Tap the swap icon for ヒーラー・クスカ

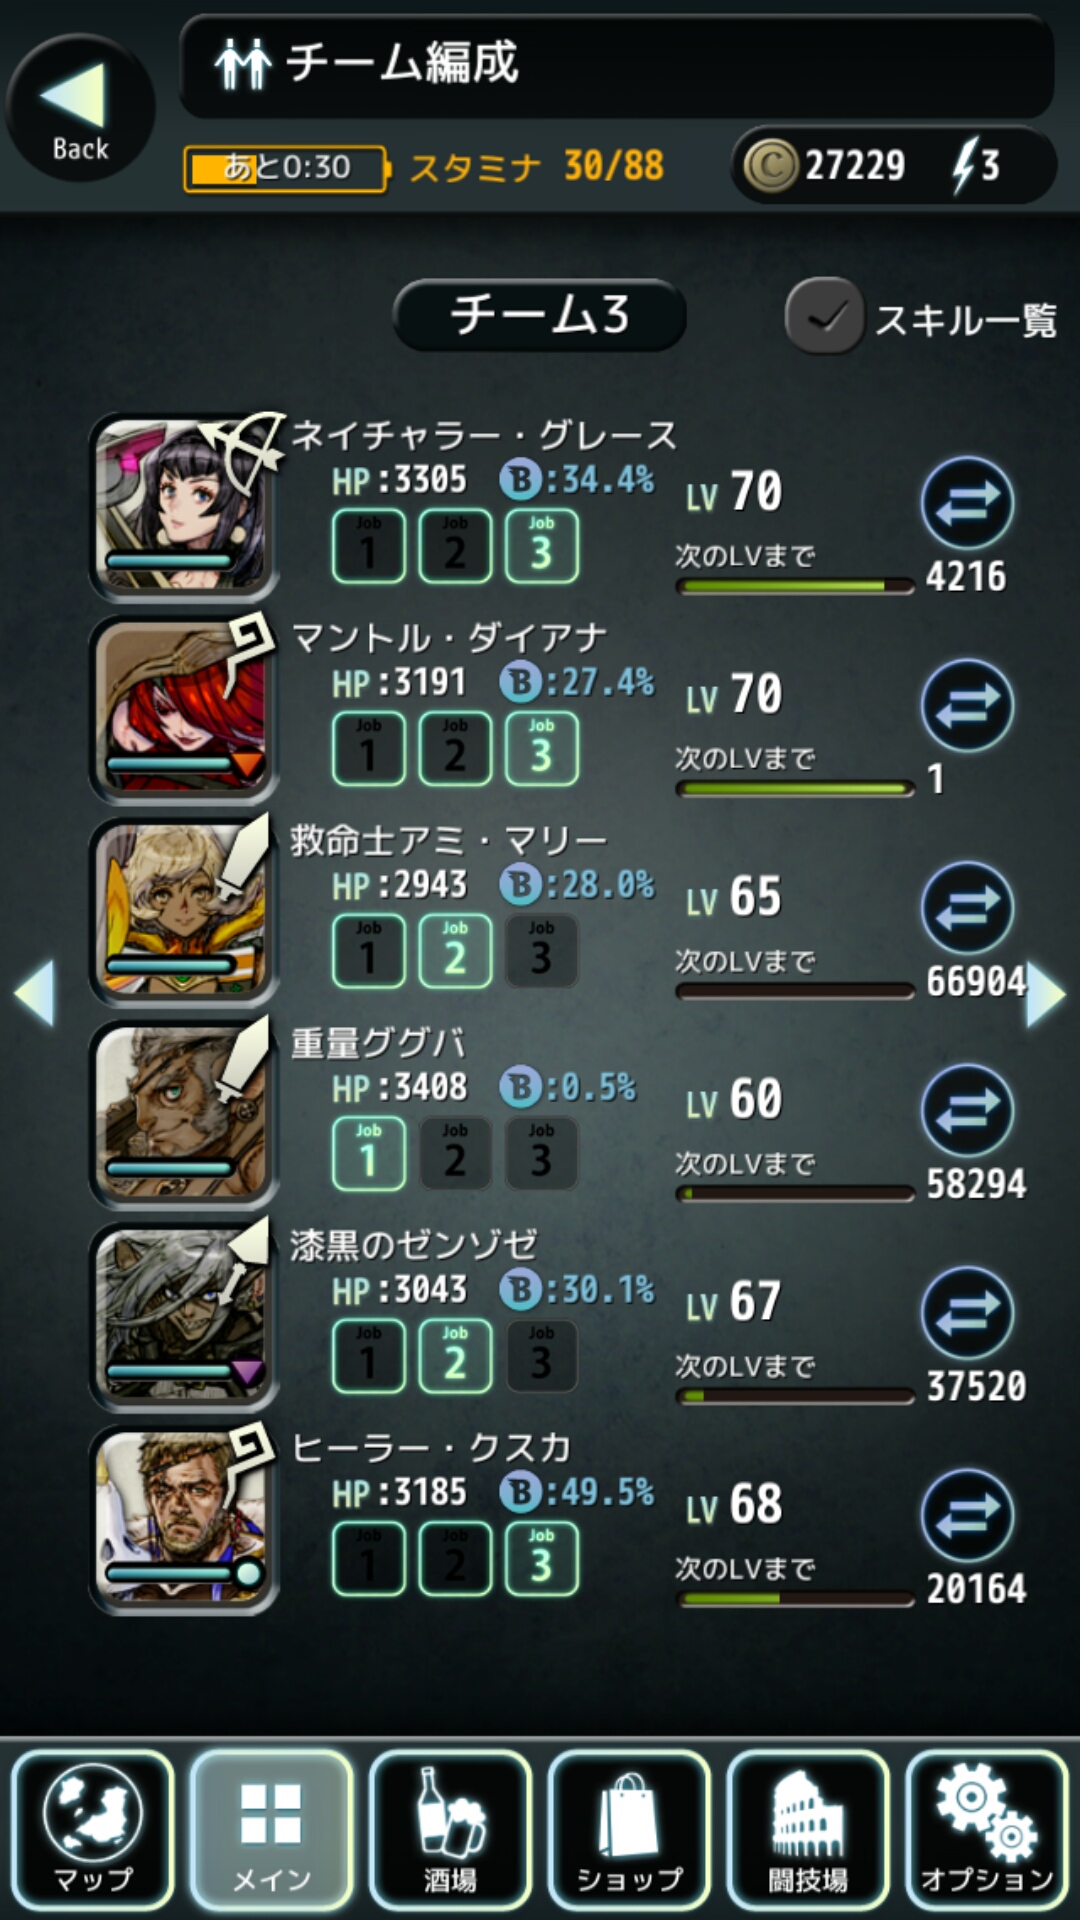(x=967, y=1515)
